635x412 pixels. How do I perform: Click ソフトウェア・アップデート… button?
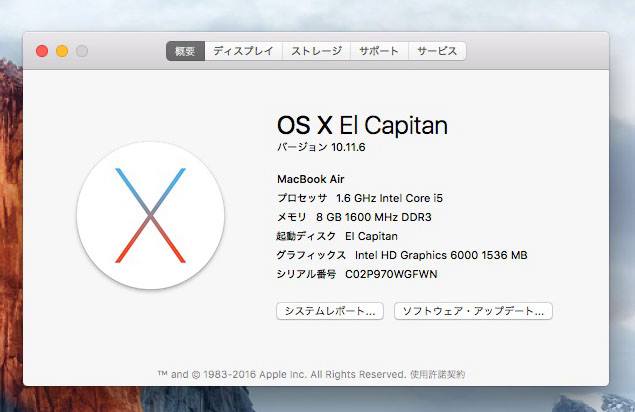(473, 311)
